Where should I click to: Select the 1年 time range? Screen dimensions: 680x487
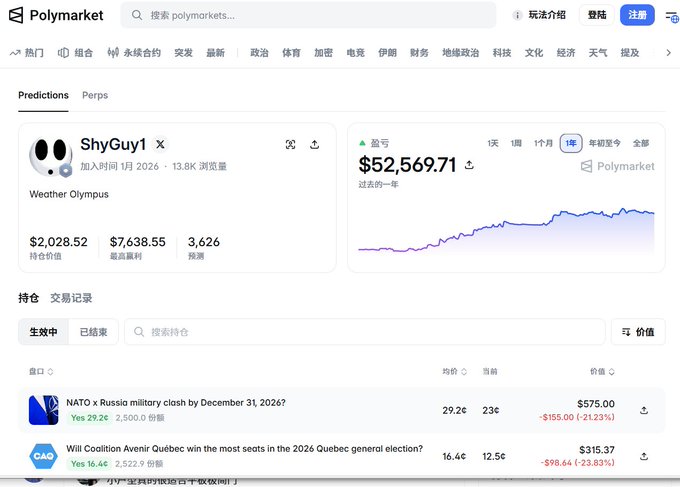pyautogui.click(x=571, y=143)
